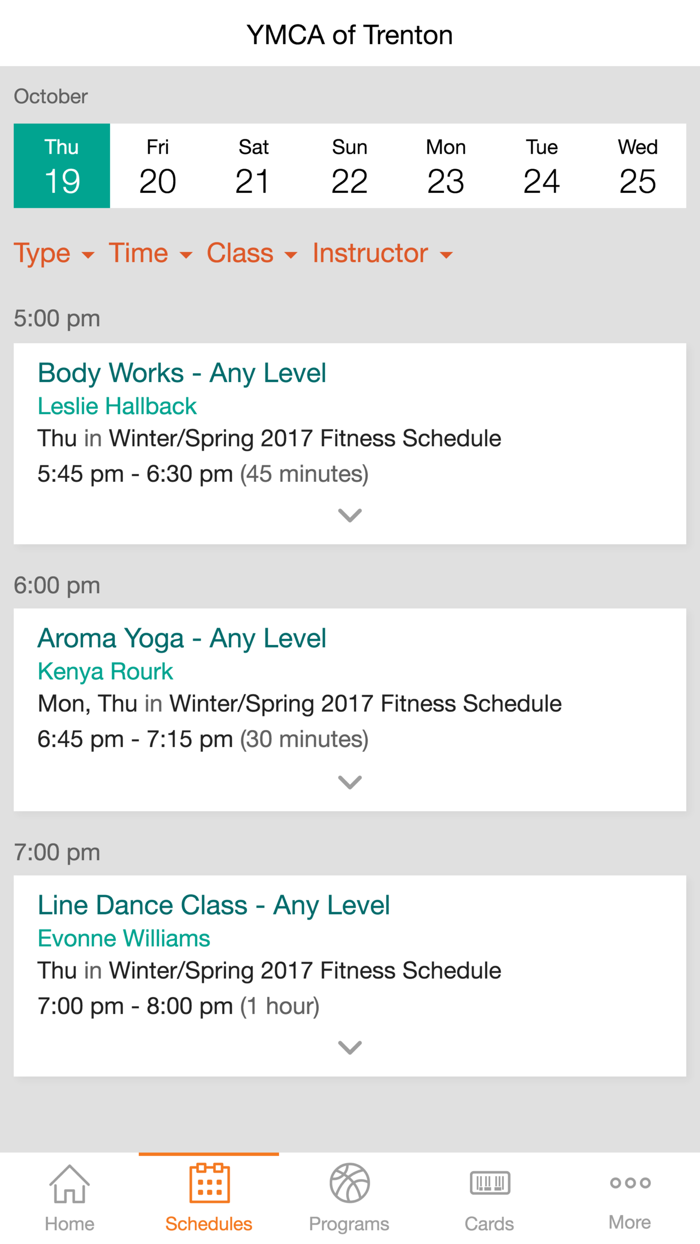The image size is (700, 1244).
Task: Select the Programs basketball icon
Action: 349,1188
